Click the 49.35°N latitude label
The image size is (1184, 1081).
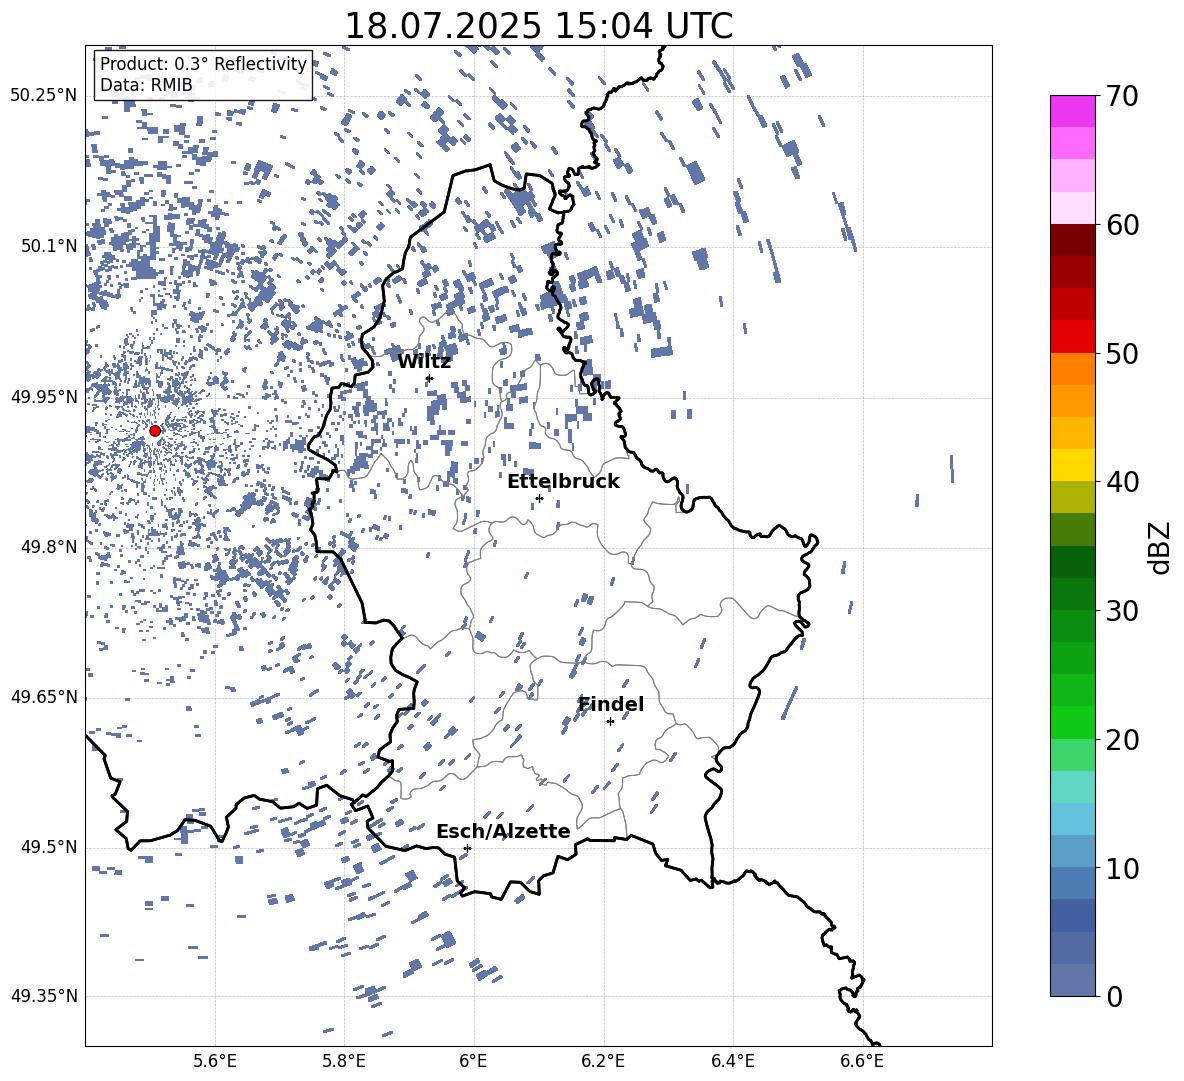[x=44, y=996]
